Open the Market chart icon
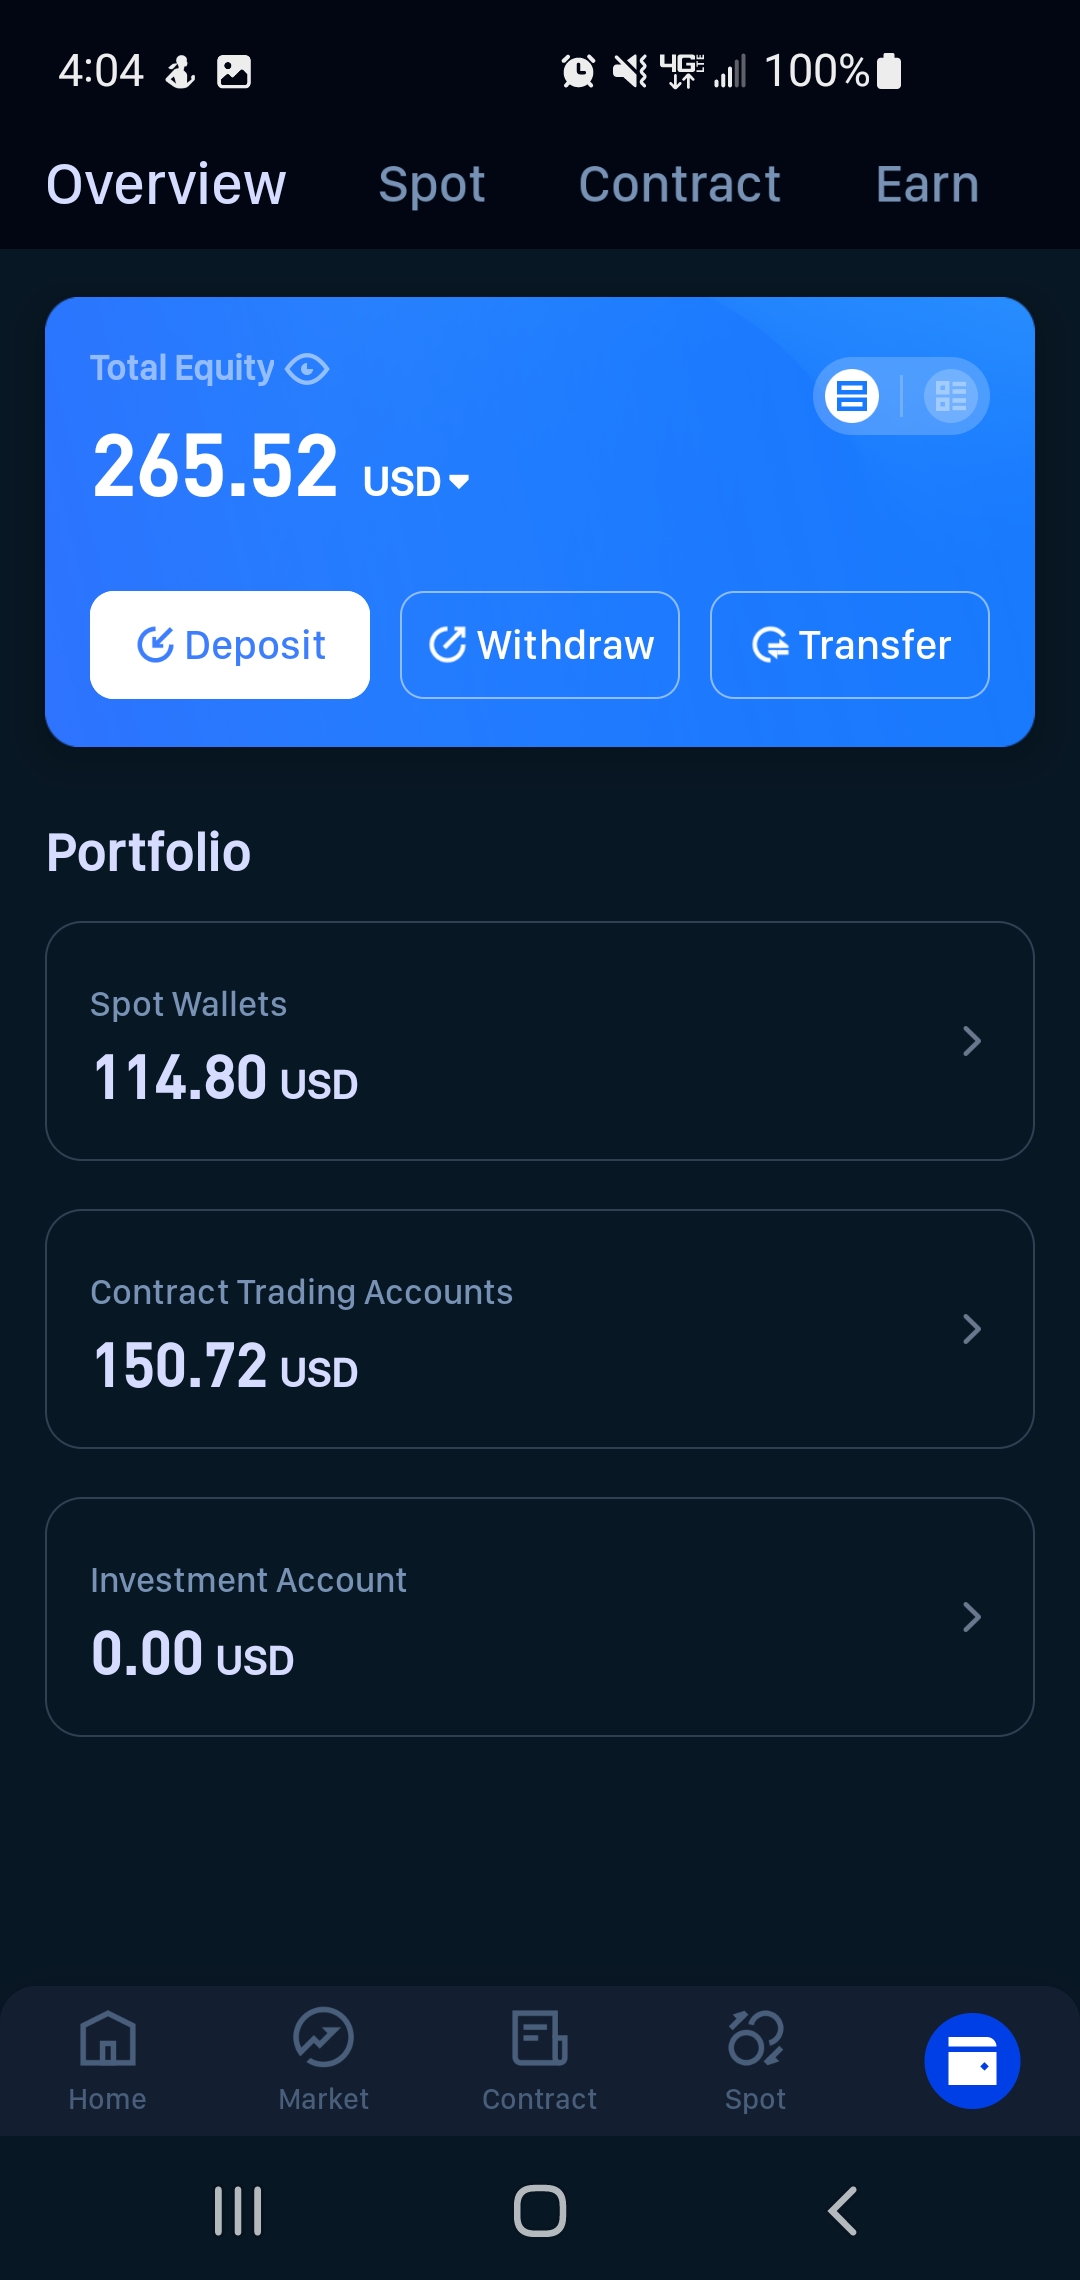The width and height of the screenshot is (1080, 2280). click(323, 2037)
